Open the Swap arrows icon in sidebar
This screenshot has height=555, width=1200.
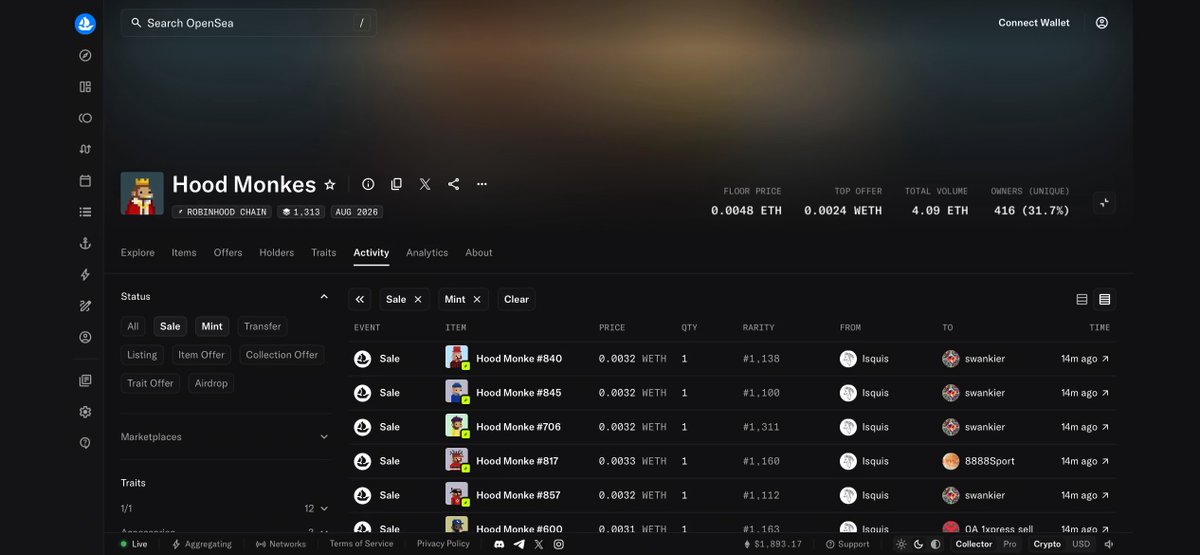tap(85, 149)
